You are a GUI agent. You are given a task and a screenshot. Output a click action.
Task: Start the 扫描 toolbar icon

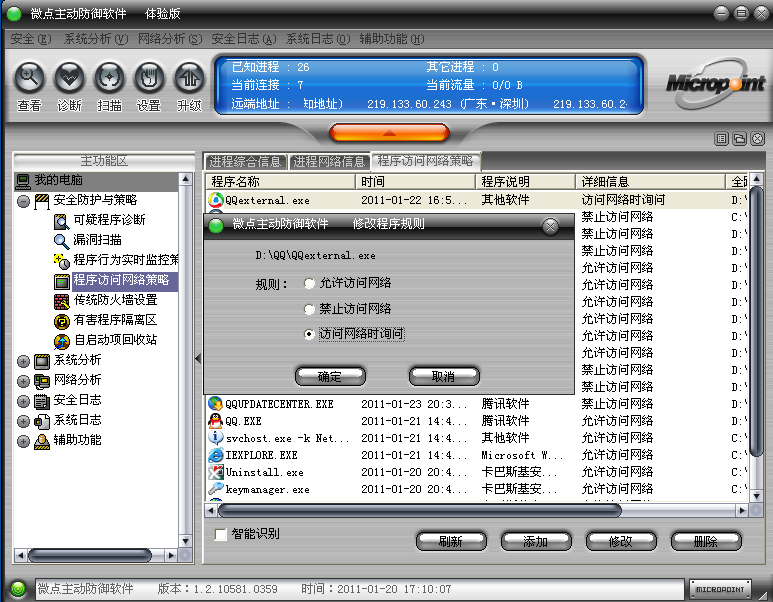(x=109, y=78)
